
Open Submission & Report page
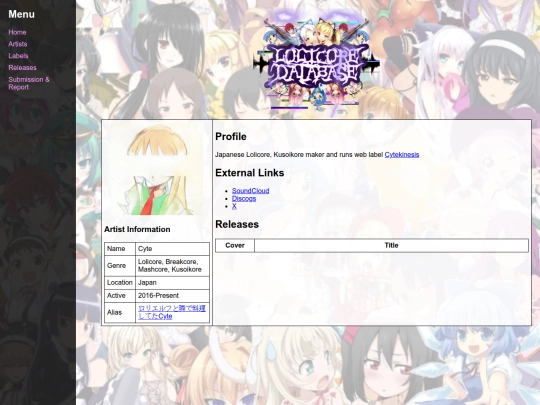click(x=29, y=83)
